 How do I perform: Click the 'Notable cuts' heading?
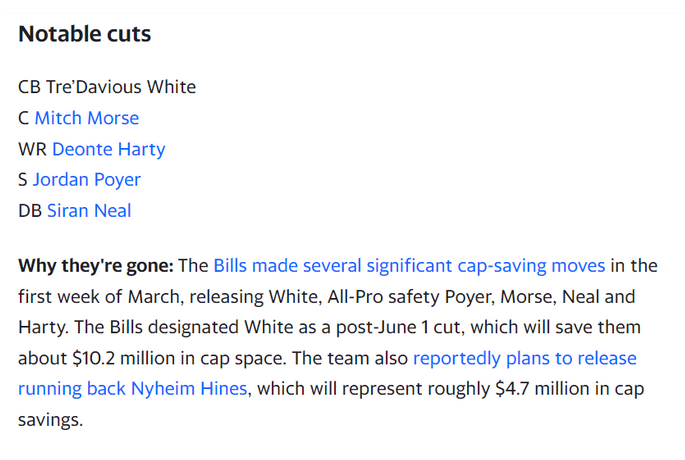click(x=85, y=34)
